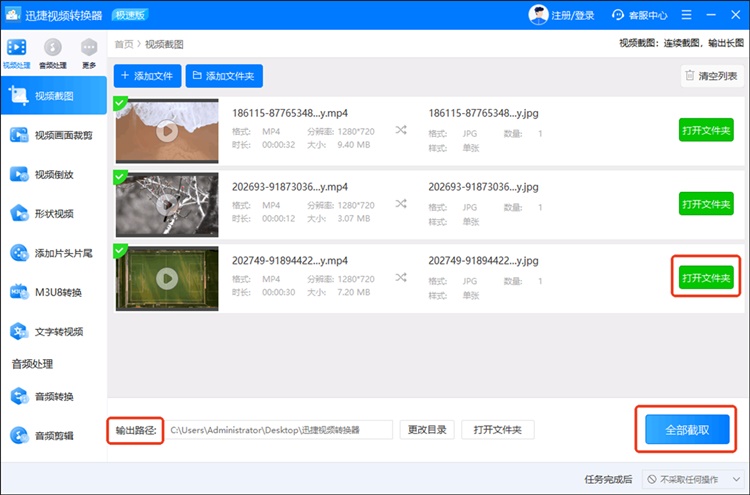Click the 文字转视频 sidebar icon
The image size is (750, 495).
20,331
